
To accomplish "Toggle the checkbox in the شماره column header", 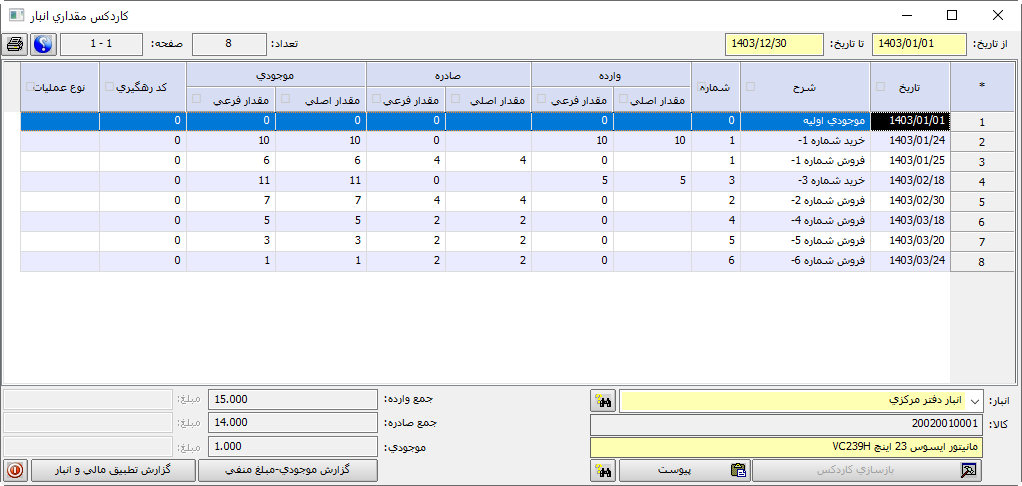I will point(701,86).
